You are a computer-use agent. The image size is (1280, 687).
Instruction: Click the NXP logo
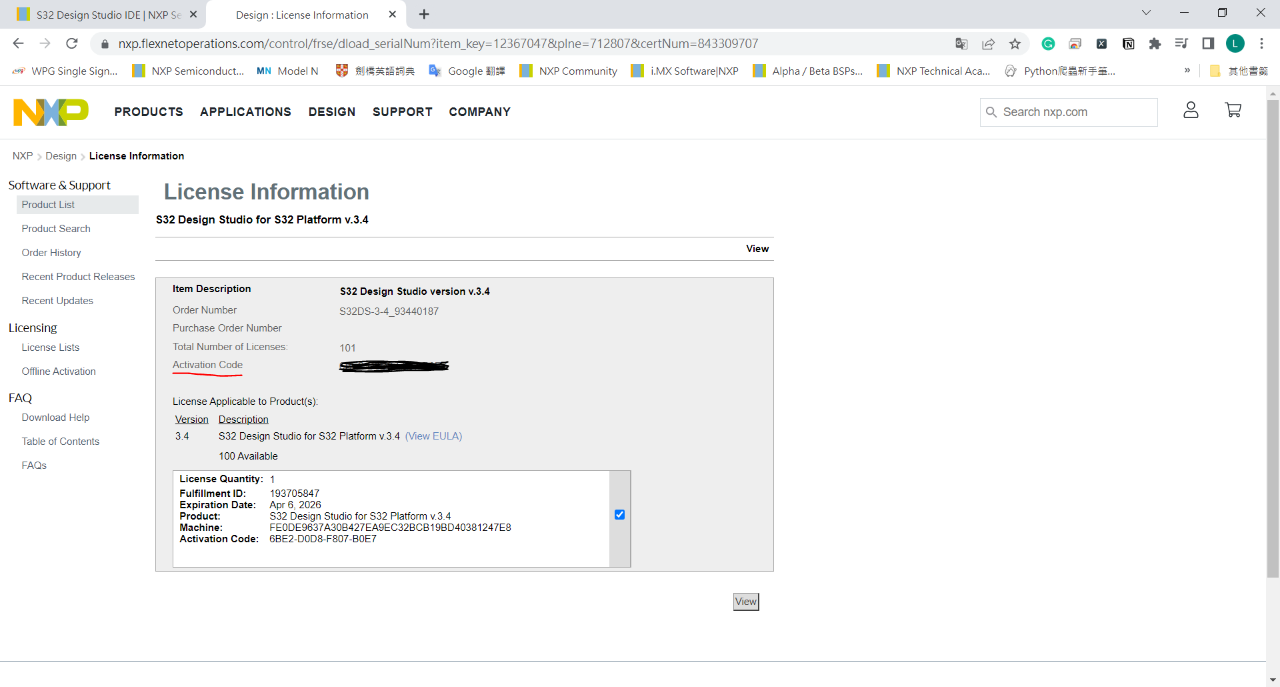51,112
